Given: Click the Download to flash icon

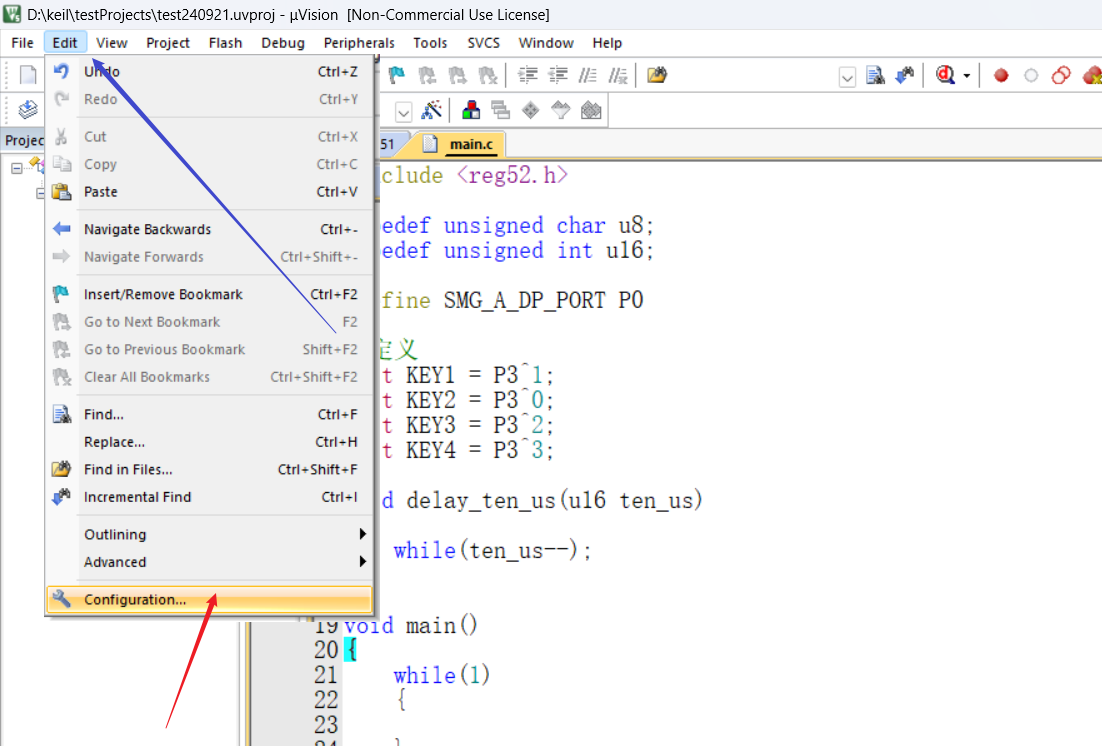Looking at the screenshot, I should (x=28, y=110).
